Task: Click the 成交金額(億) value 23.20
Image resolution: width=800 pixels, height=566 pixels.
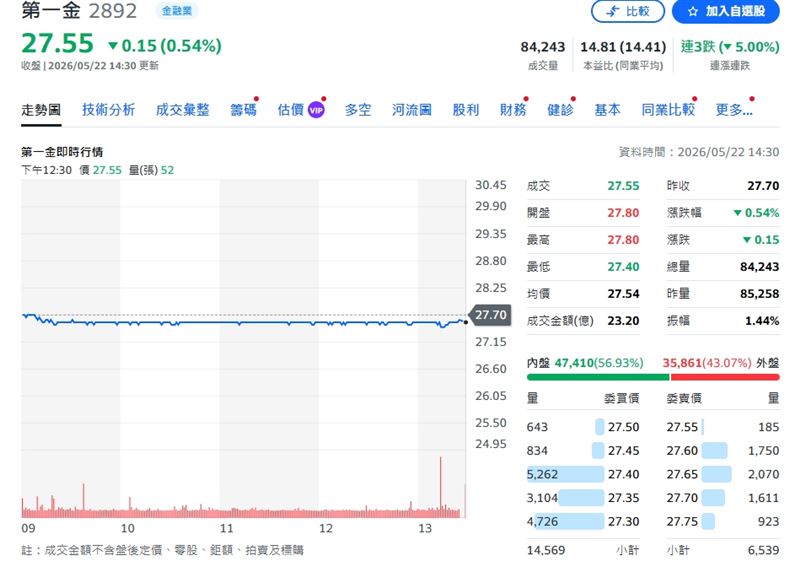Action: [623, 321]
